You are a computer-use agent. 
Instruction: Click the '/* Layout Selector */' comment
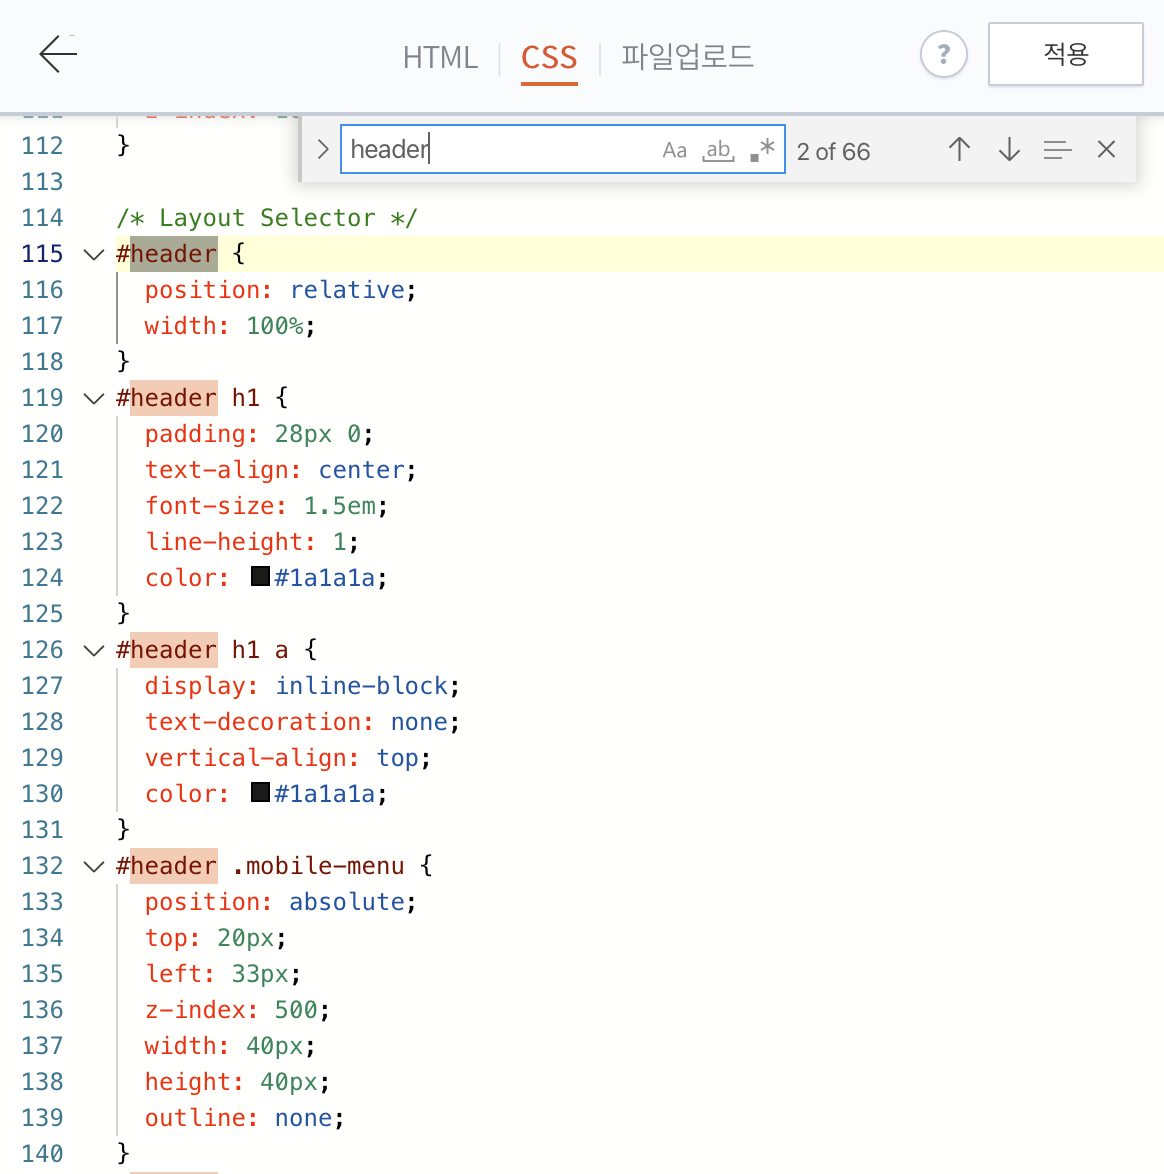267,218
